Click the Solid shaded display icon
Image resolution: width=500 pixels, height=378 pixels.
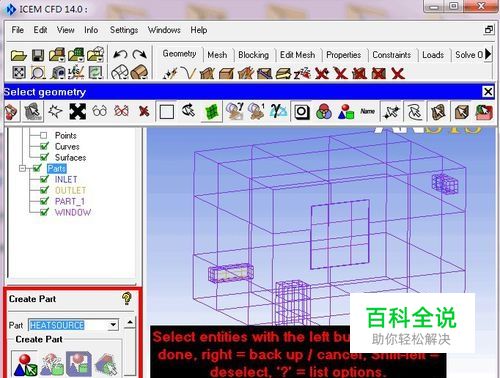pyautogui.click(x=139, y=72)
